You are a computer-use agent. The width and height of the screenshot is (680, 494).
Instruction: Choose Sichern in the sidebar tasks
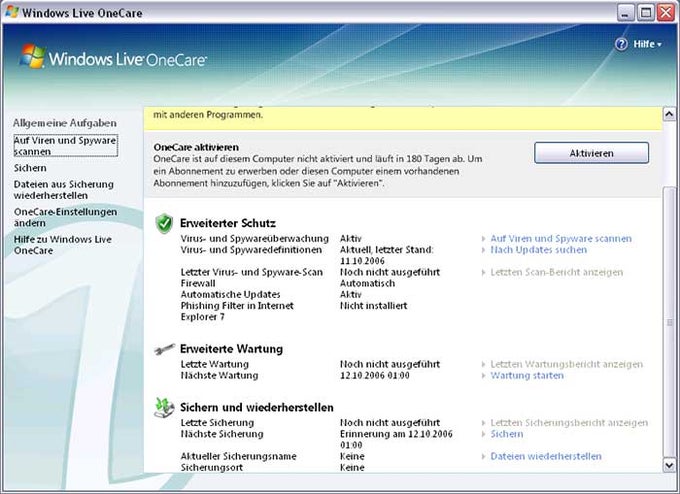[30, 168]
